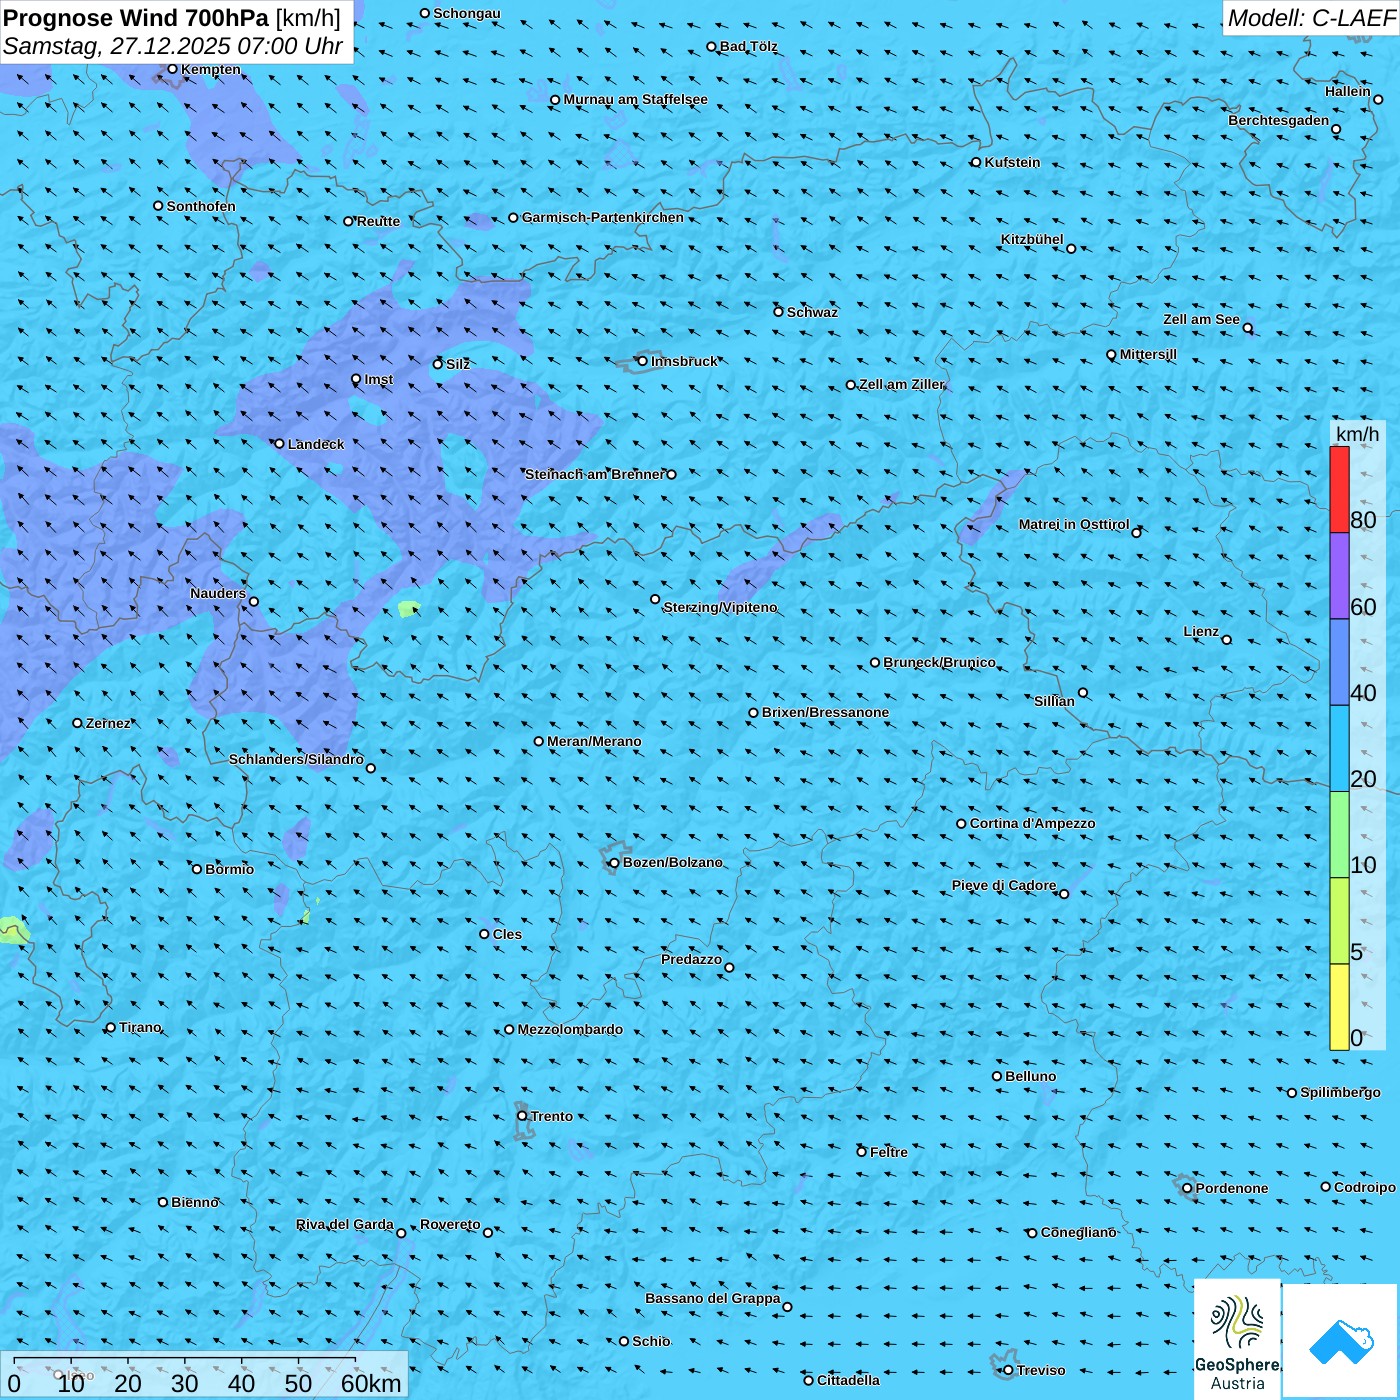Click the 'Cortina d'Ampezzo' label
Screen dimensions: 1400x1400
click(1032, 823)
